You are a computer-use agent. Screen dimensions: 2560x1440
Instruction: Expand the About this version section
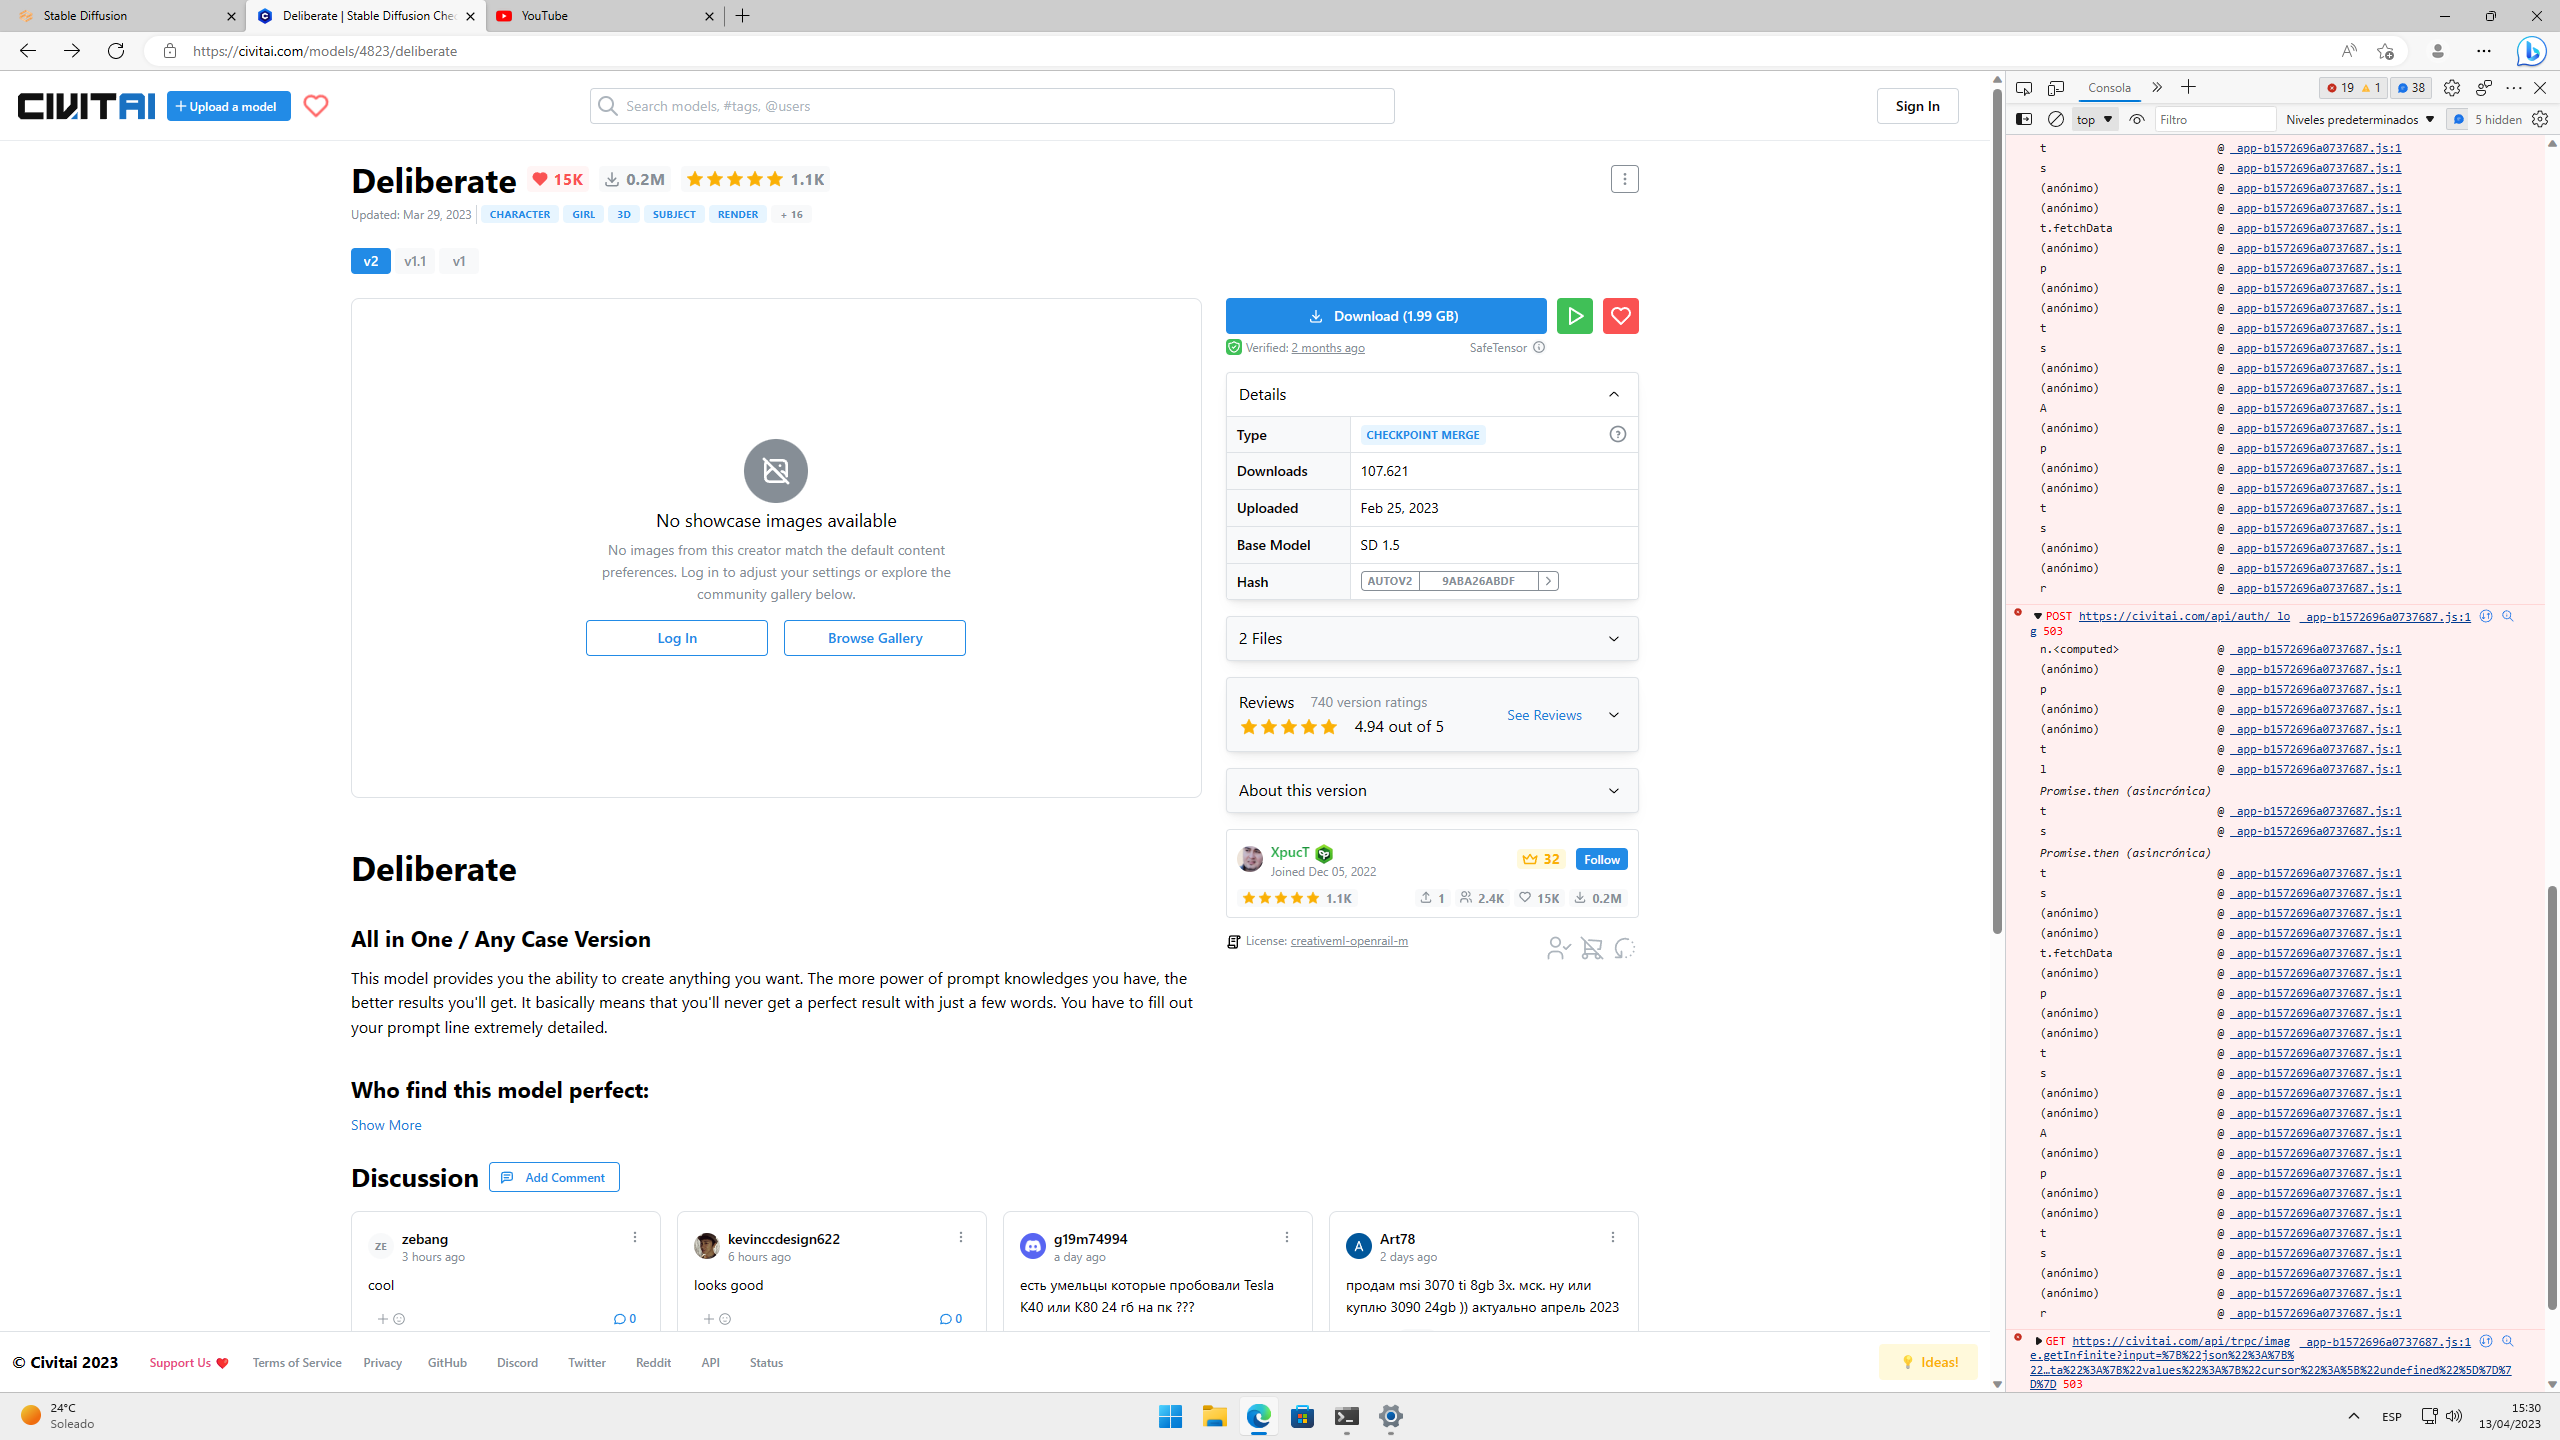1431,790
